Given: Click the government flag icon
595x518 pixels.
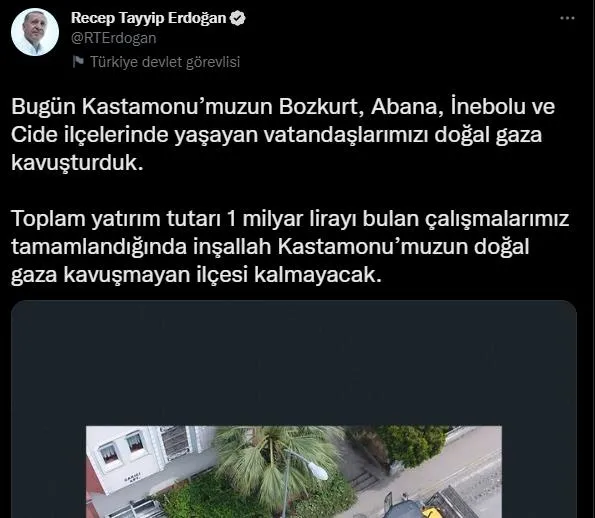Looking at the screenshot, I should pos(78,61).
